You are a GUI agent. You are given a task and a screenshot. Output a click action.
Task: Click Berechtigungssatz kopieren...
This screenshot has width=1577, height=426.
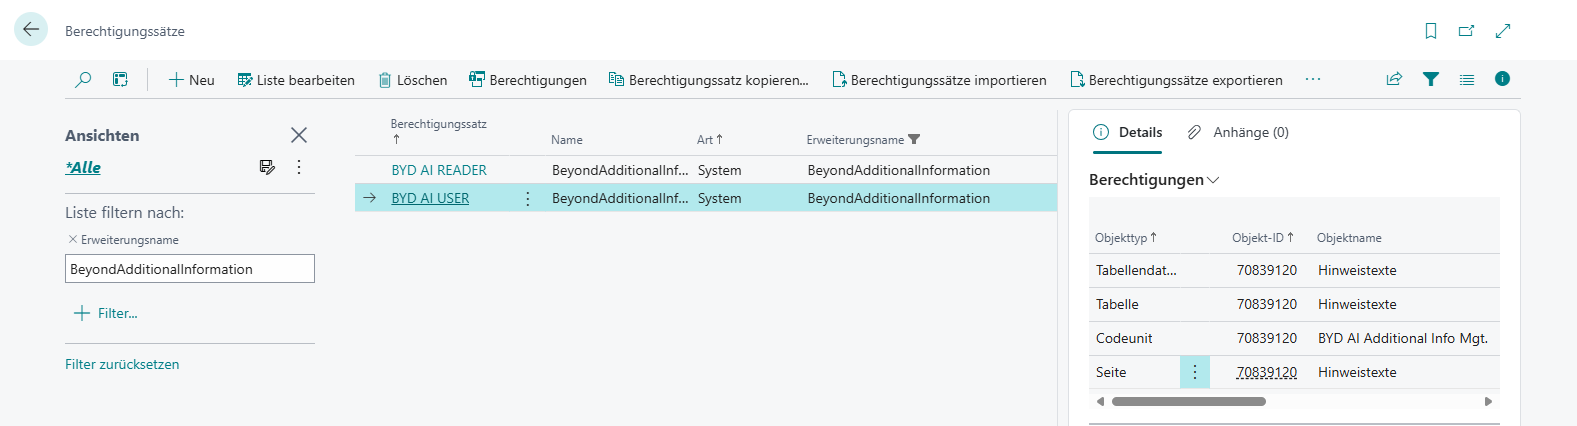[709, 80]
